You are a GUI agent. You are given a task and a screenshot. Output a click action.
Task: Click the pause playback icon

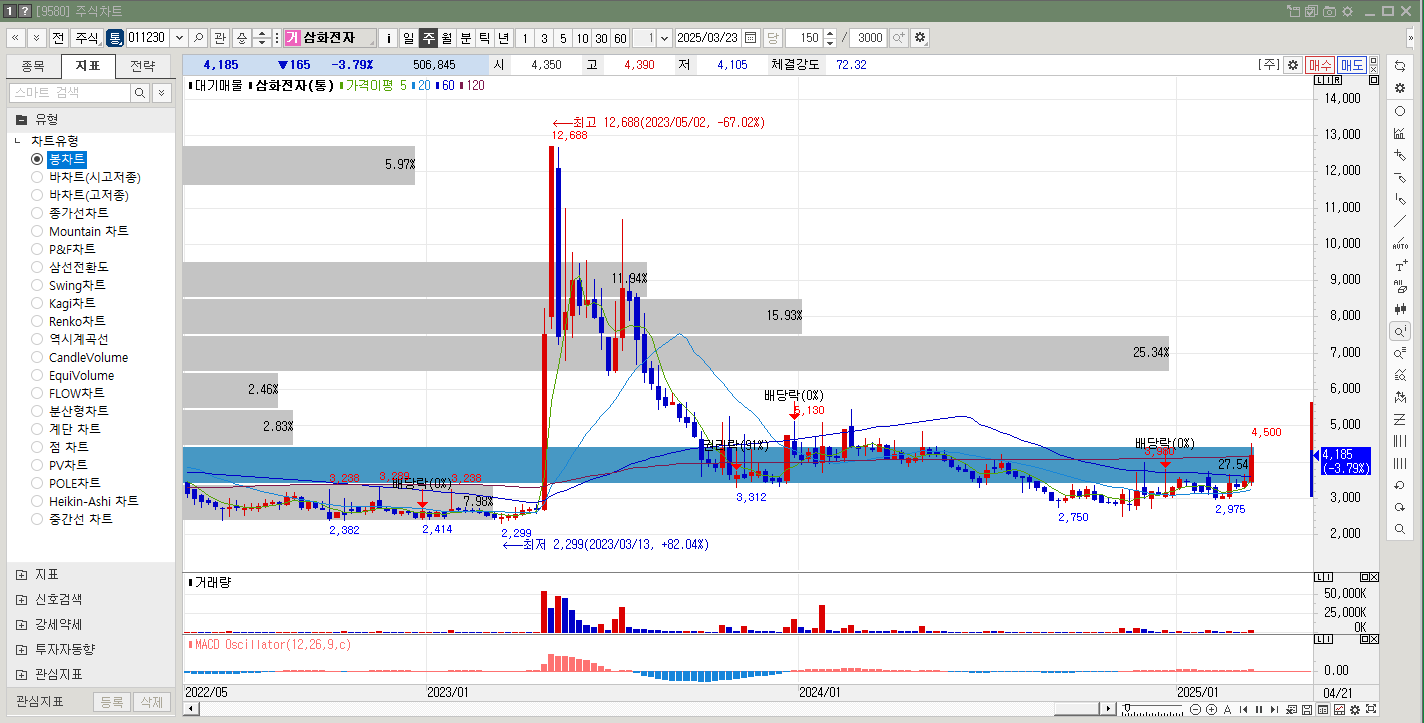point(1259,709)
